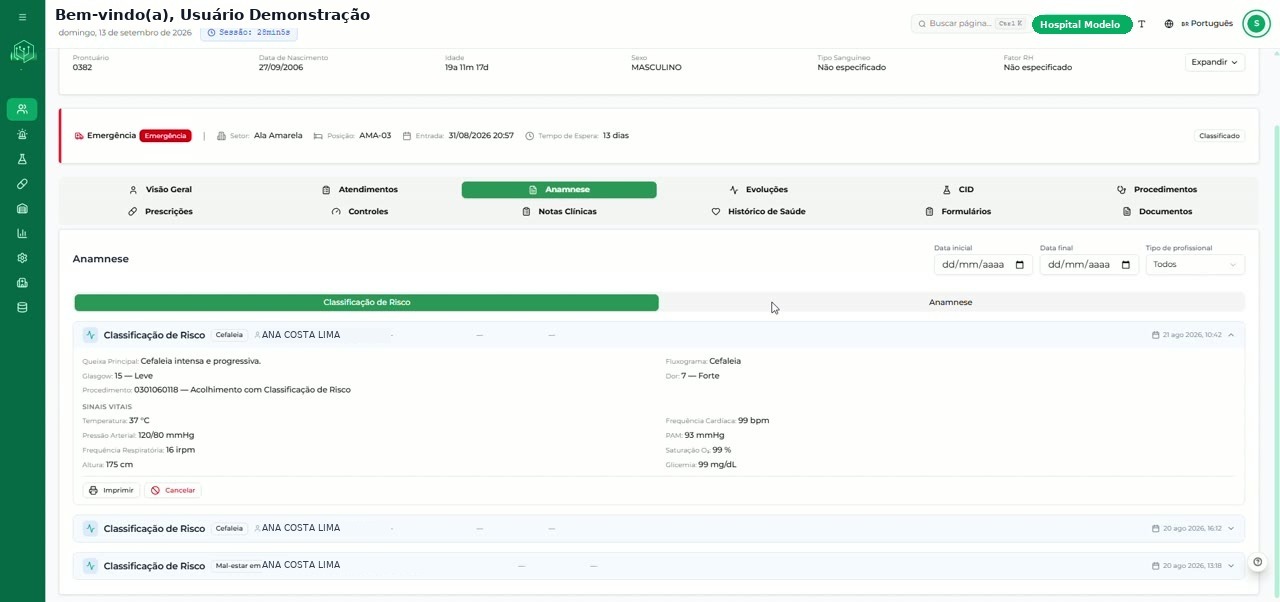Viewport: 1280px width, 602px height.
Task: Expand patient details with Expandir
Action: [x=1215, y=62]
